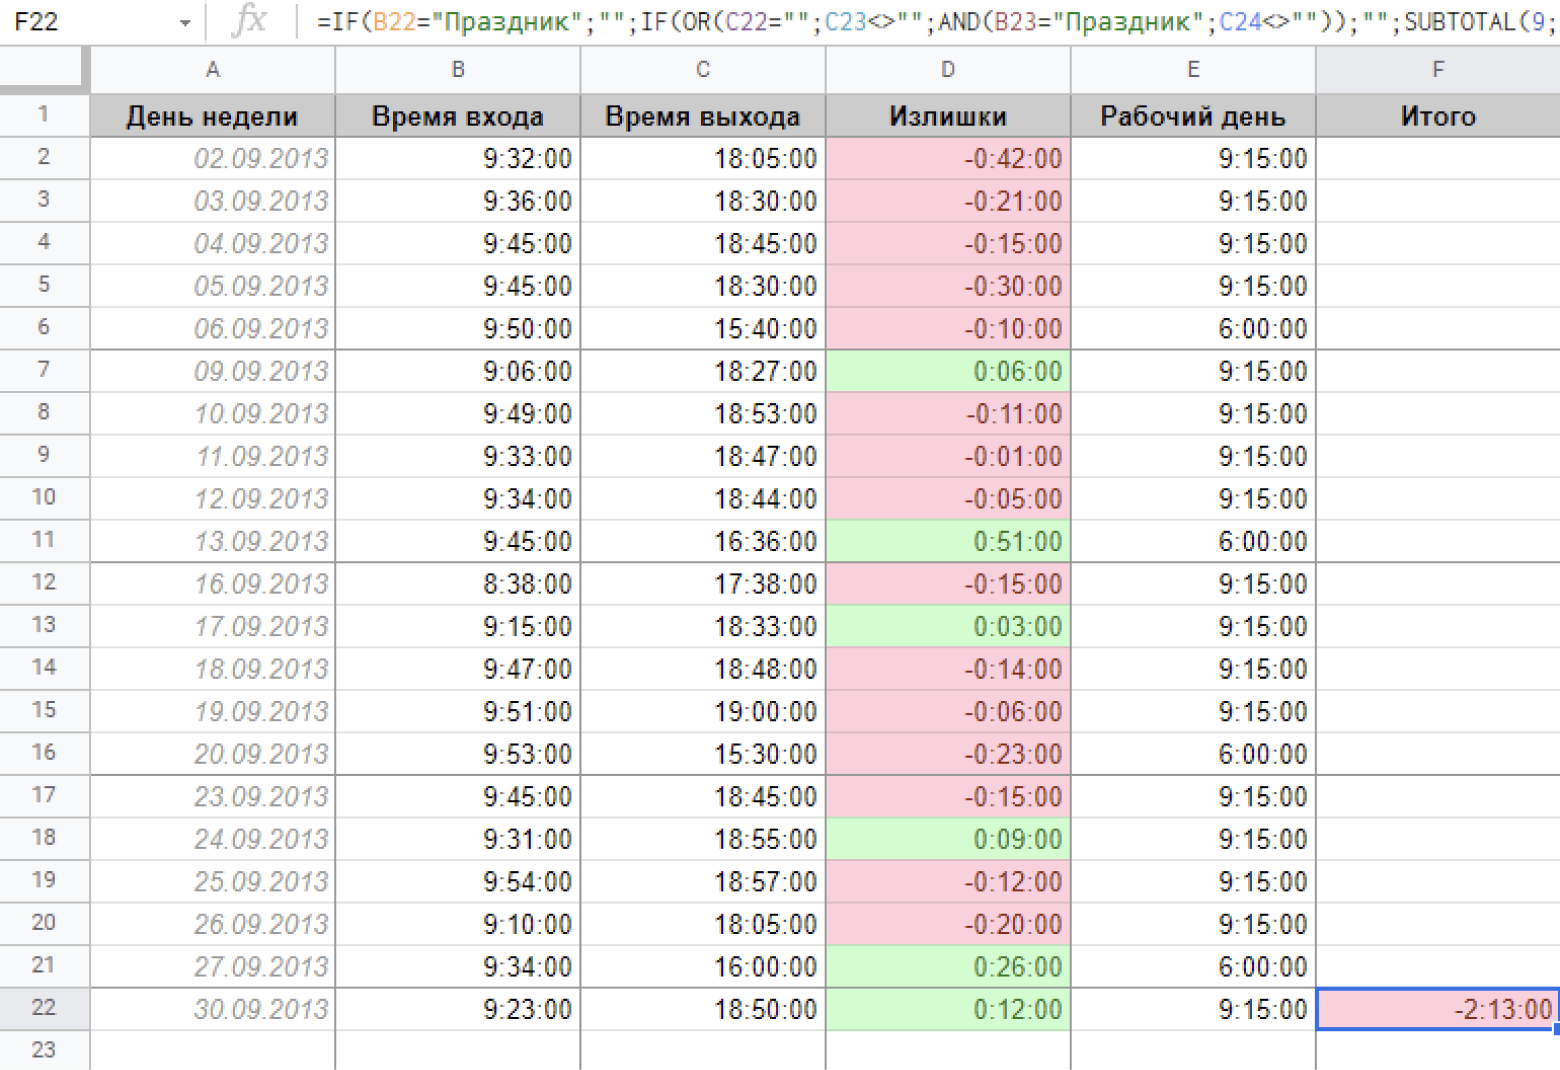Viewport: 1560px width, 1070px height.
Task: Click exit time 19:00:00
Action: tap(703, 712)
